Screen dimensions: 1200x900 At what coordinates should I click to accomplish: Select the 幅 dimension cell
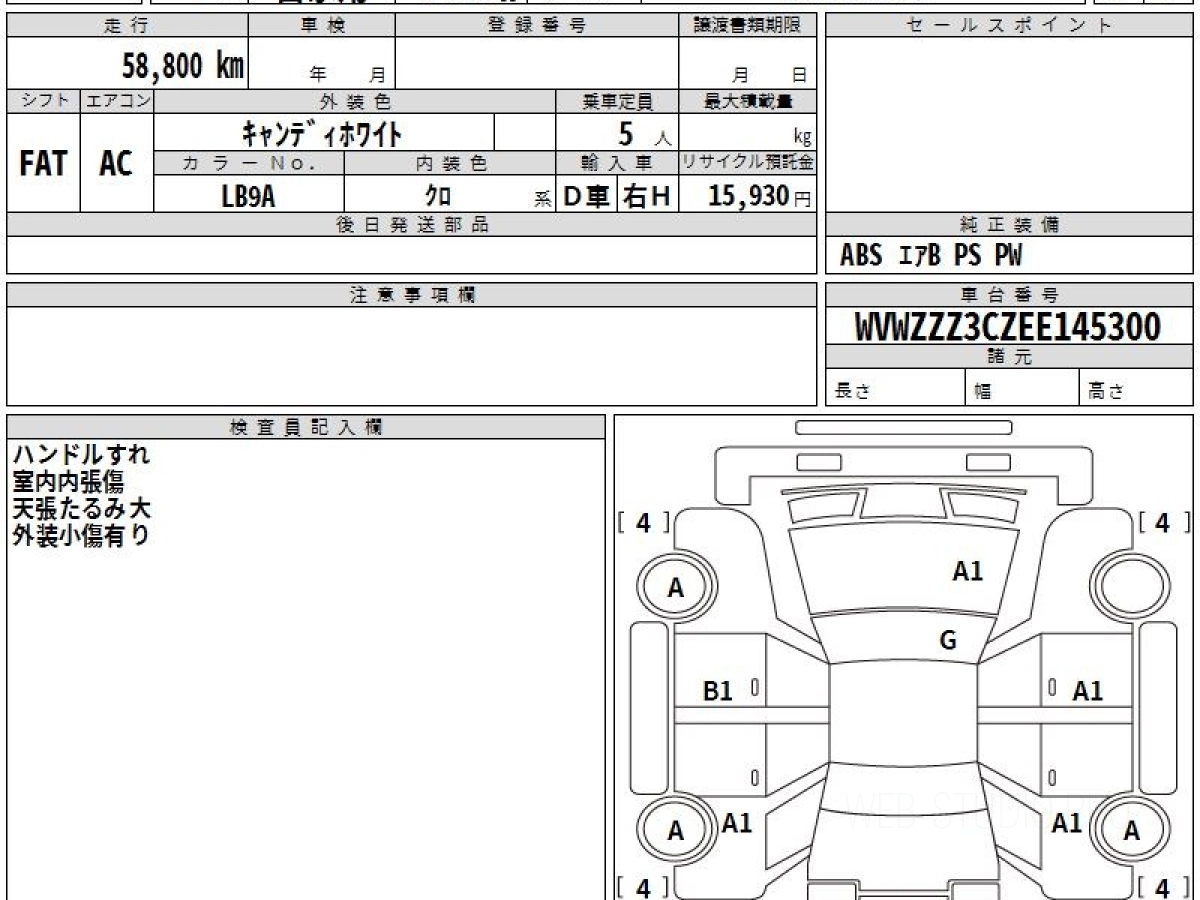pyautogui.click(x=1023, y=388)
